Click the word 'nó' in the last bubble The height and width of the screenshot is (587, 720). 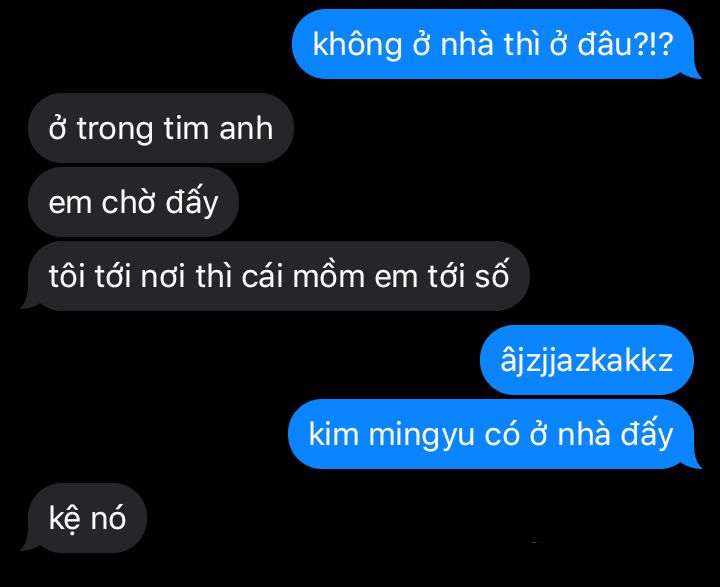click(x=108, y=518)
